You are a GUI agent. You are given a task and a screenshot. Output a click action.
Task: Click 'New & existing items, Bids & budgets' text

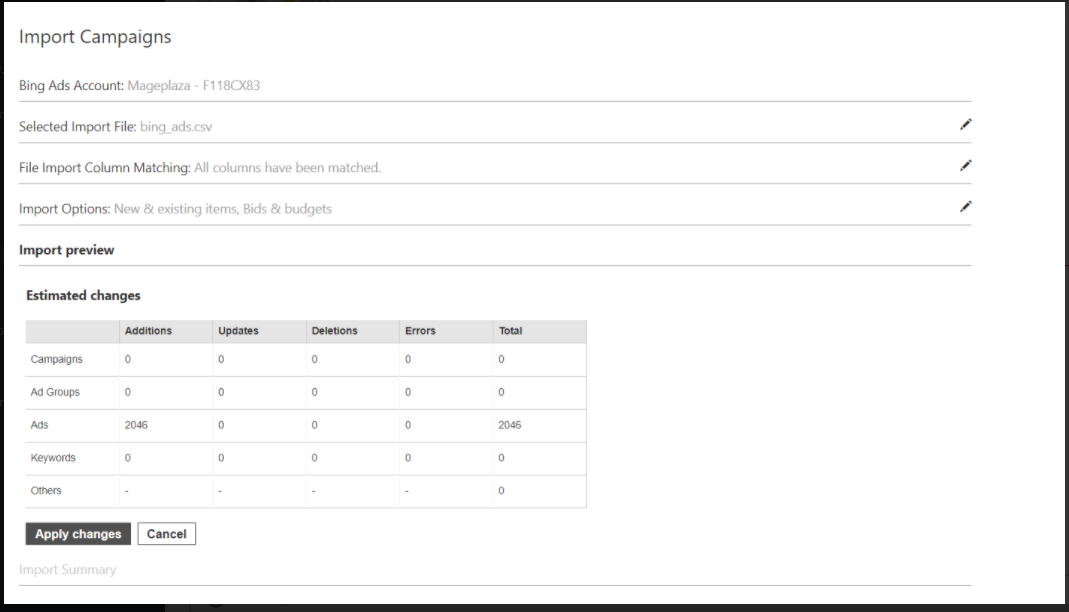[x=222, y=209]
